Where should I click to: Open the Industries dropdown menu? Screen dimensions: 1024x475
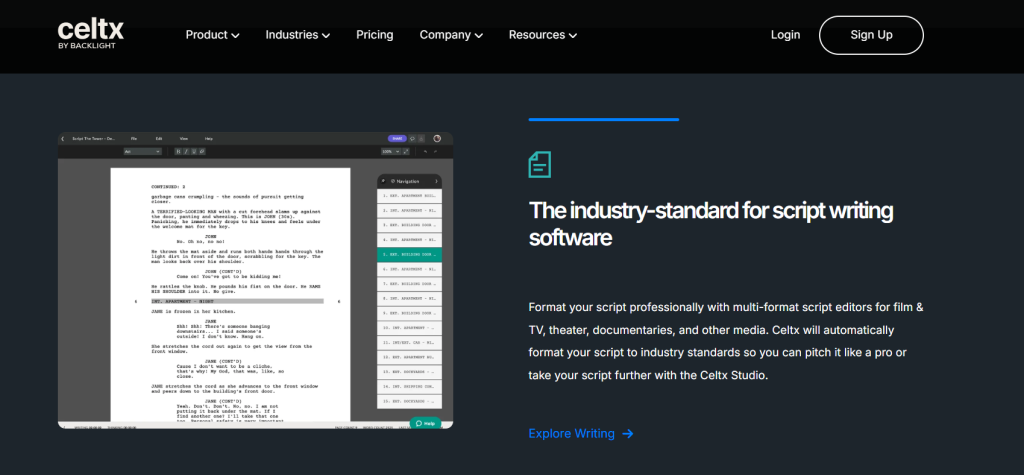297,35
